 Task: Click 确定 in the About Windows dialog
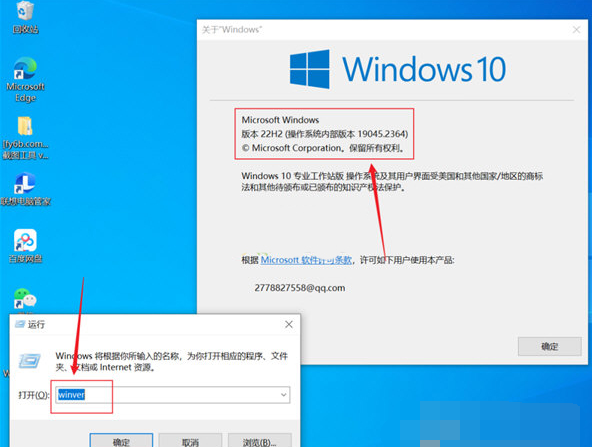[x=549, y=346]
